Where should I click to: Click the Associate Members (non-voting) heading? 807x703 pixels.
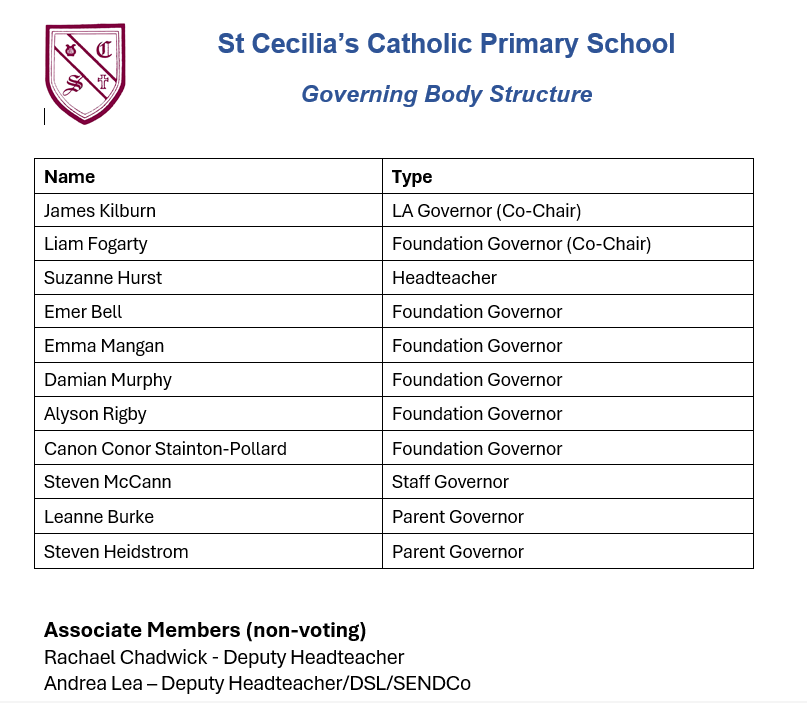[x=205, y=630]
